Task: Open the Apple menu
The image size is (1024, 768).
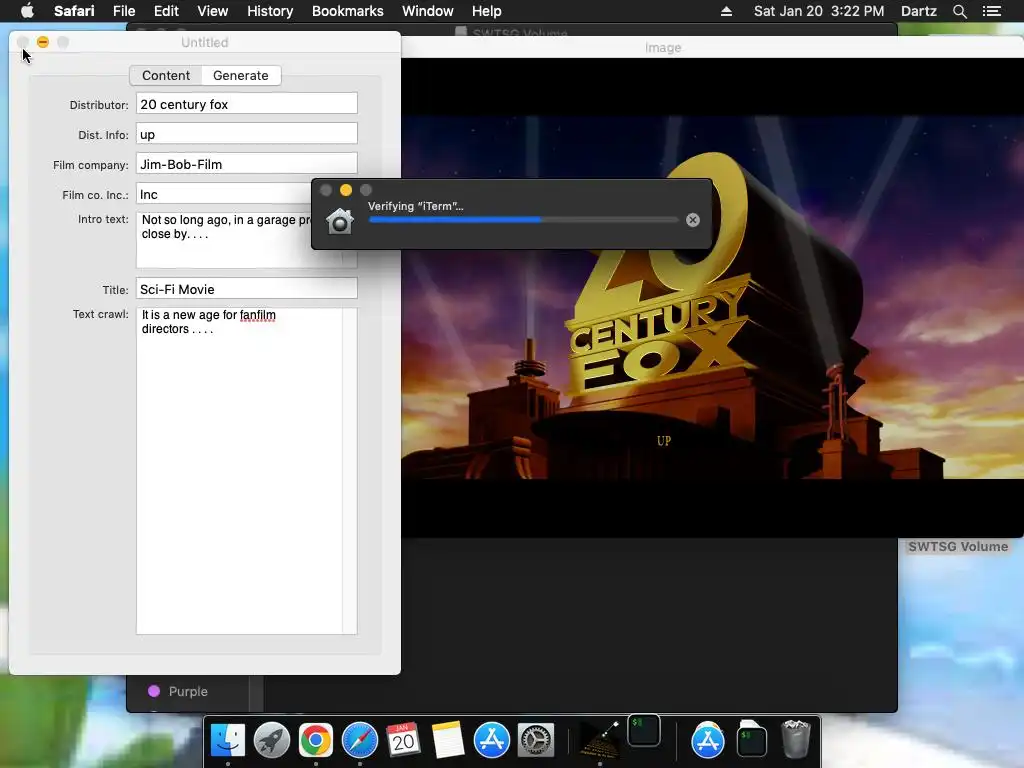Action: (27, 11)
